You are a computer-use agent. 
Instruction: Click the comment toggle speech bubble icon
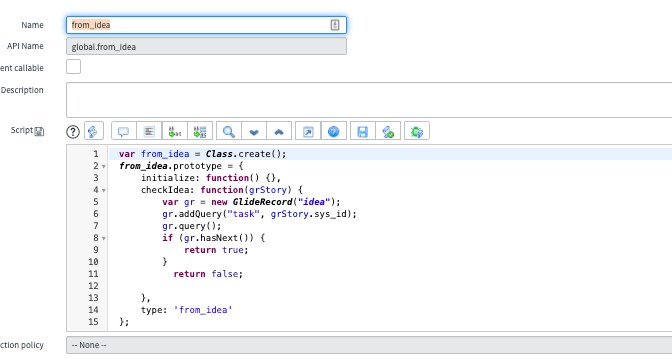[123, 131]
